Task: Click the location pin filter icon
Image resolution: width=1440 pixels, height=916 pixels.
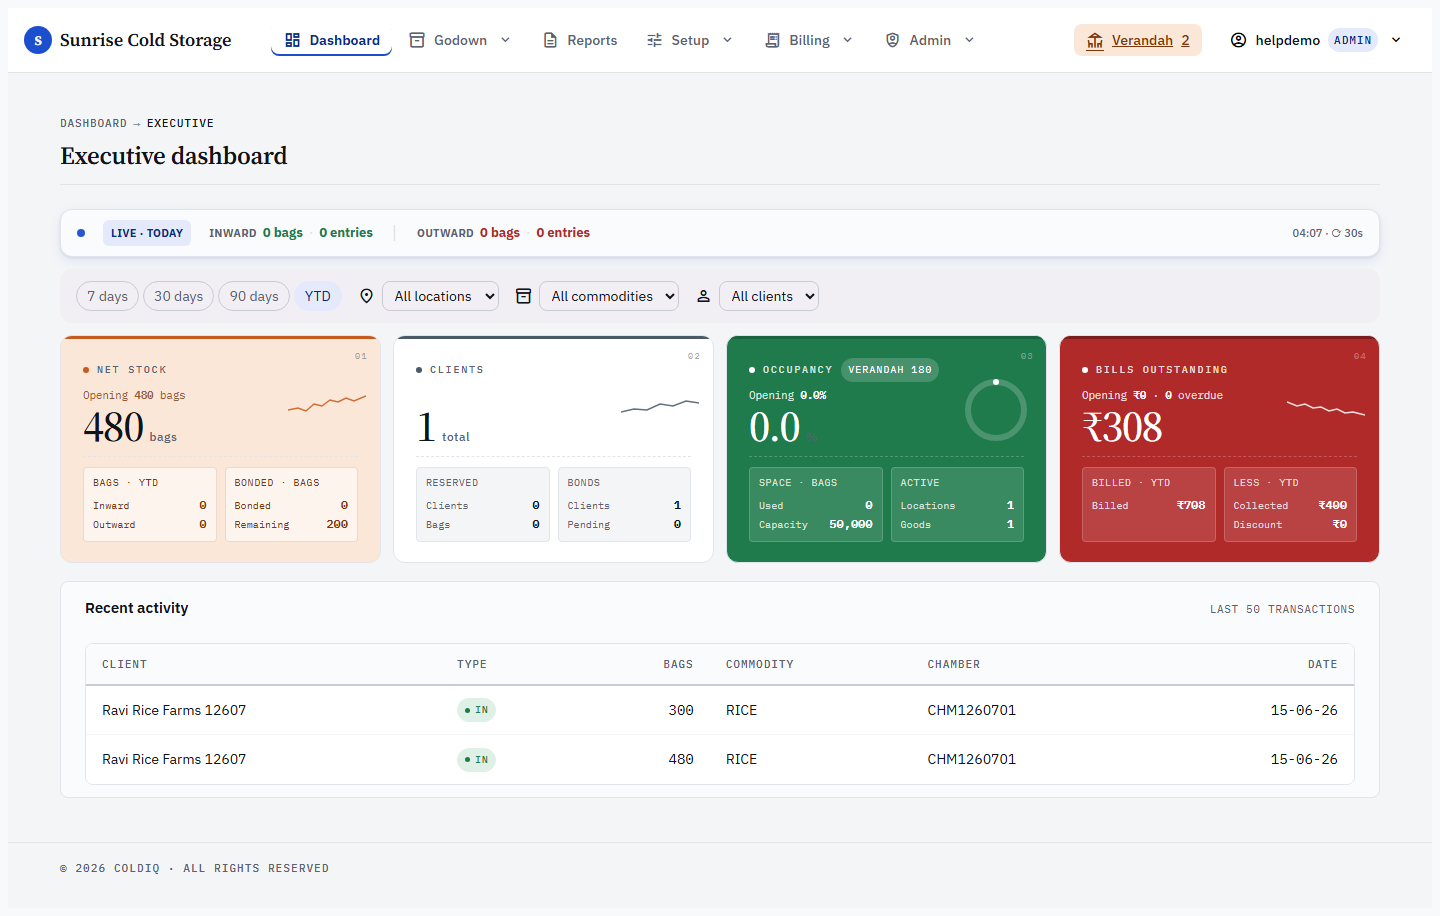Action: [366, 296]
